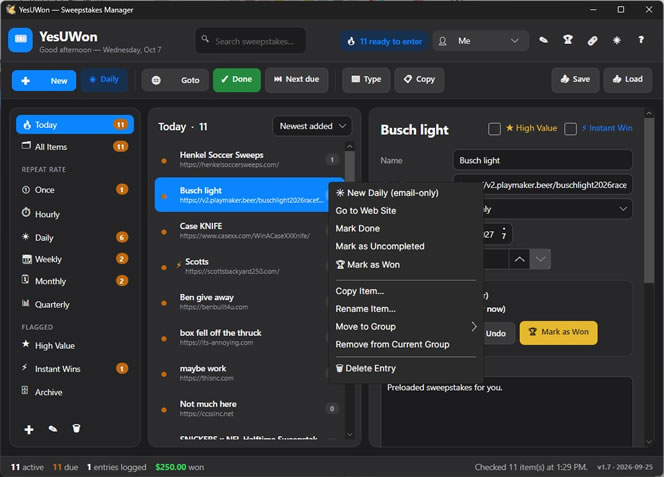Click the YesUWon blue logo icon

20,40
